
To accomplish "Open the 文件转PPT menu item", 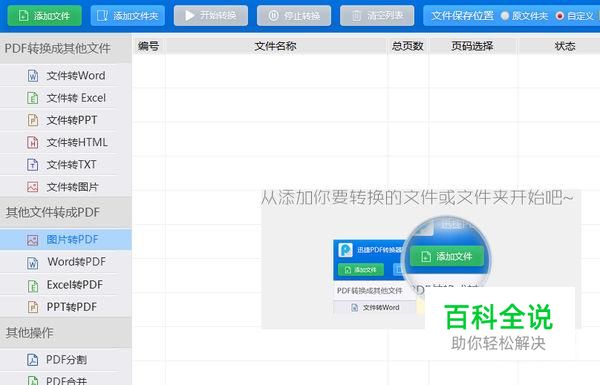I will [66, 120].
